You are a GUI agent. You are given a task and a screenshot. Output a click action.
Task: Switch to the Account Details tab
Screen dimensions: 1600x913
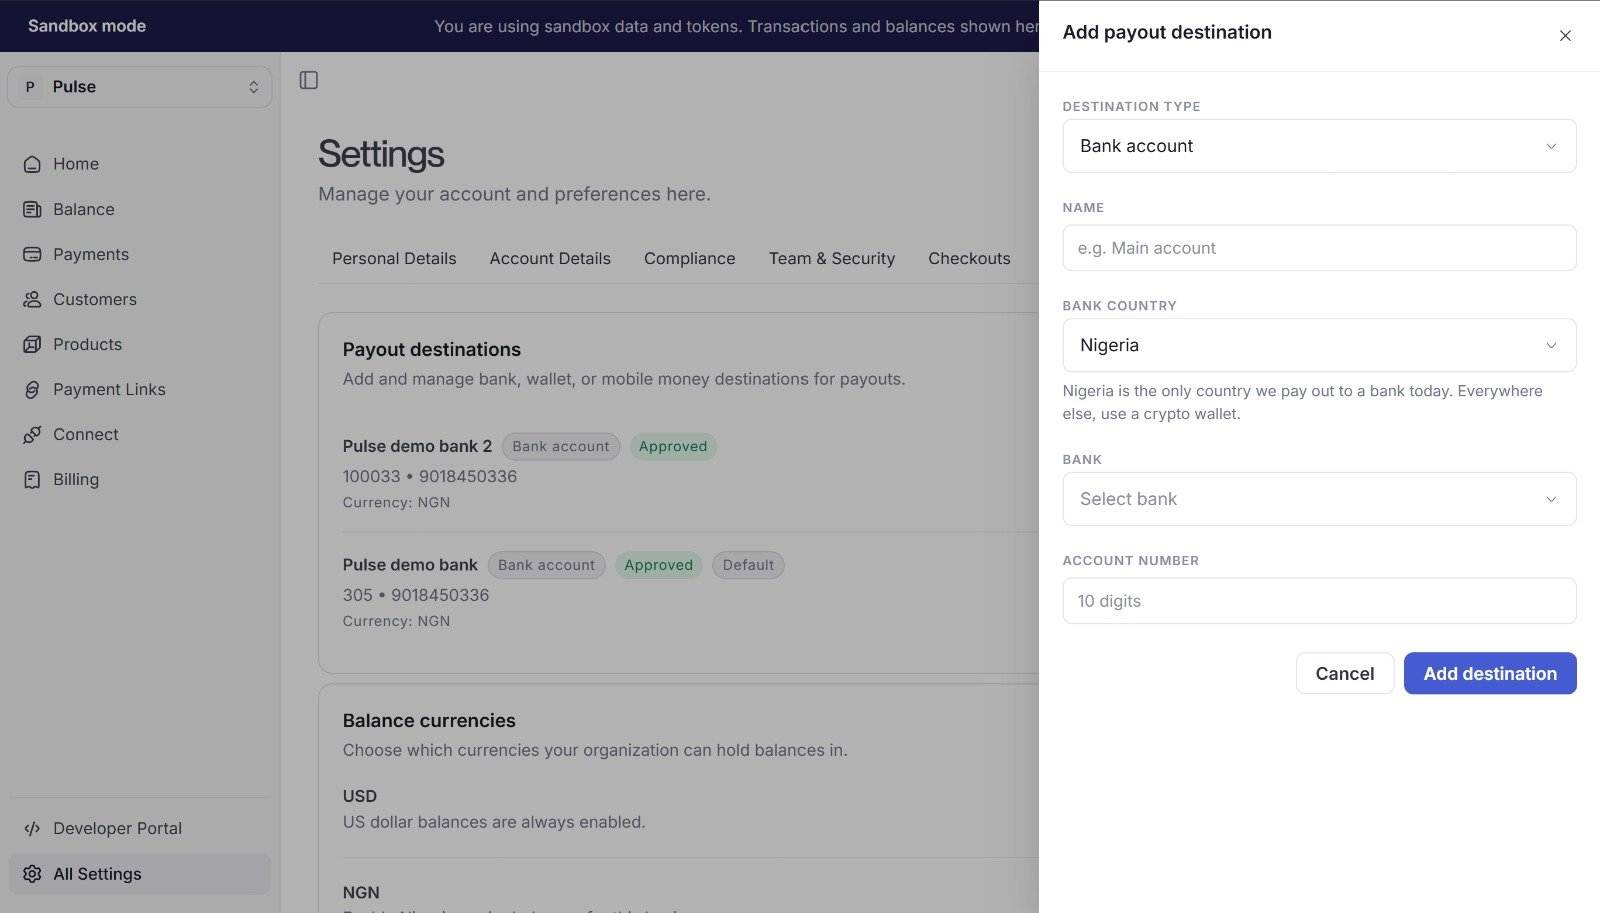pyautogui.click(x=550, y=258)
